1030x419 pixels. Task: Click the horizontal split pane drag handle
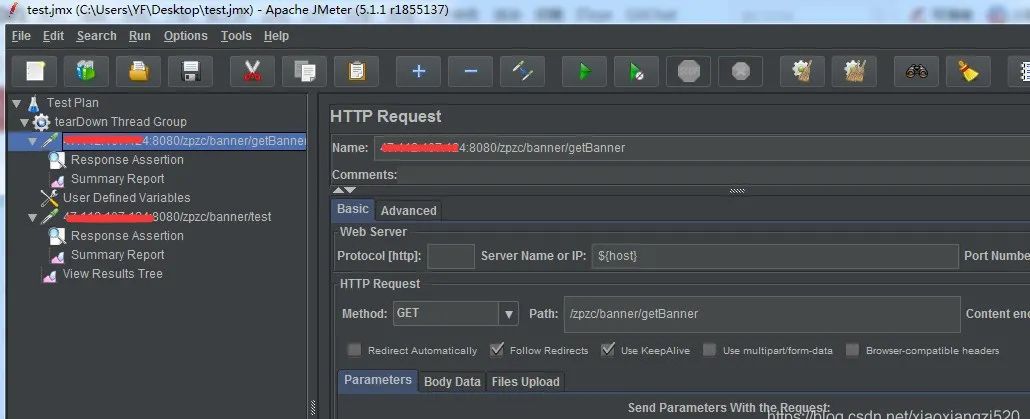(x=737, y=191)
